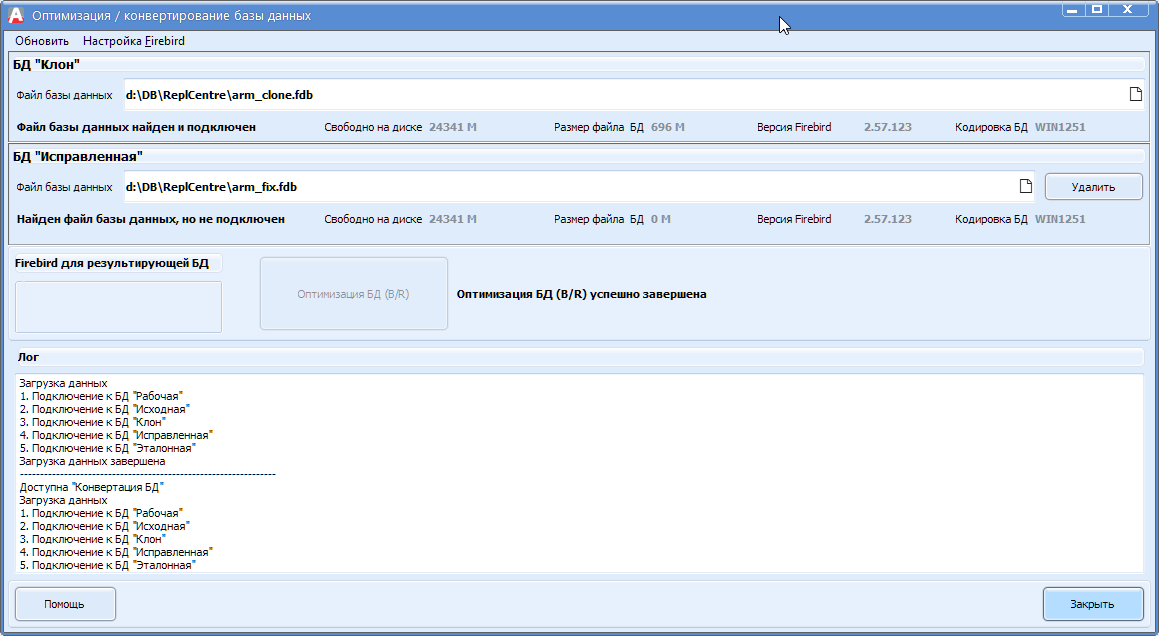The image size is (1159, 636).
Task: Maximize the window
Action: [1097, 9]
